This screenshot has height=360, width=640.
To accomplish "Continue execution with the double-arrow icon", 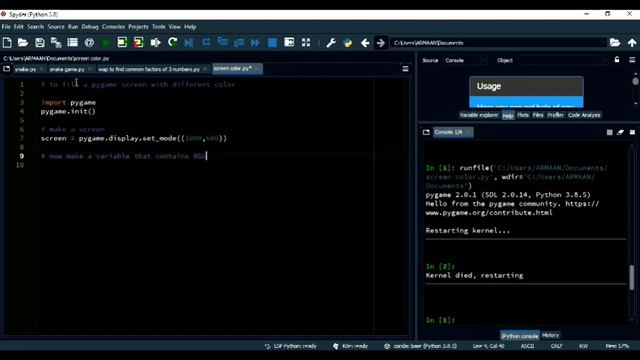I will pos(256,42).
